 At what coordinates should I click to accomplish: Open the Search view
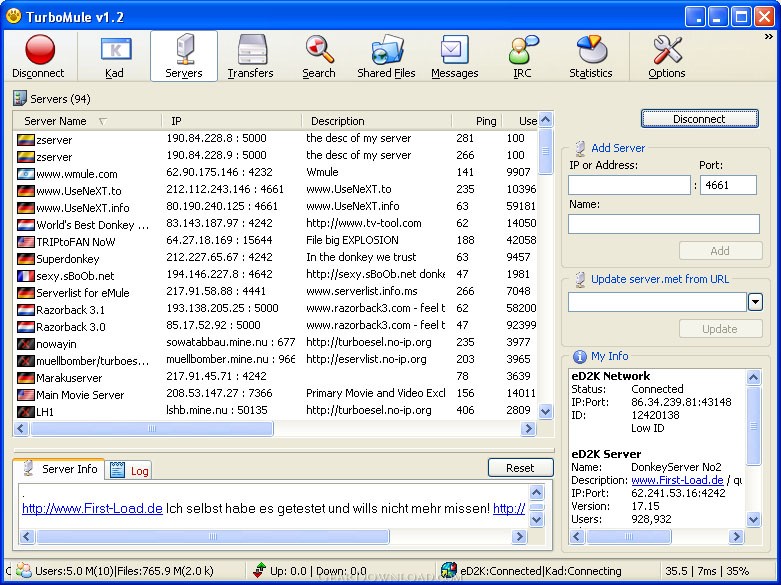tap(319, 56)
